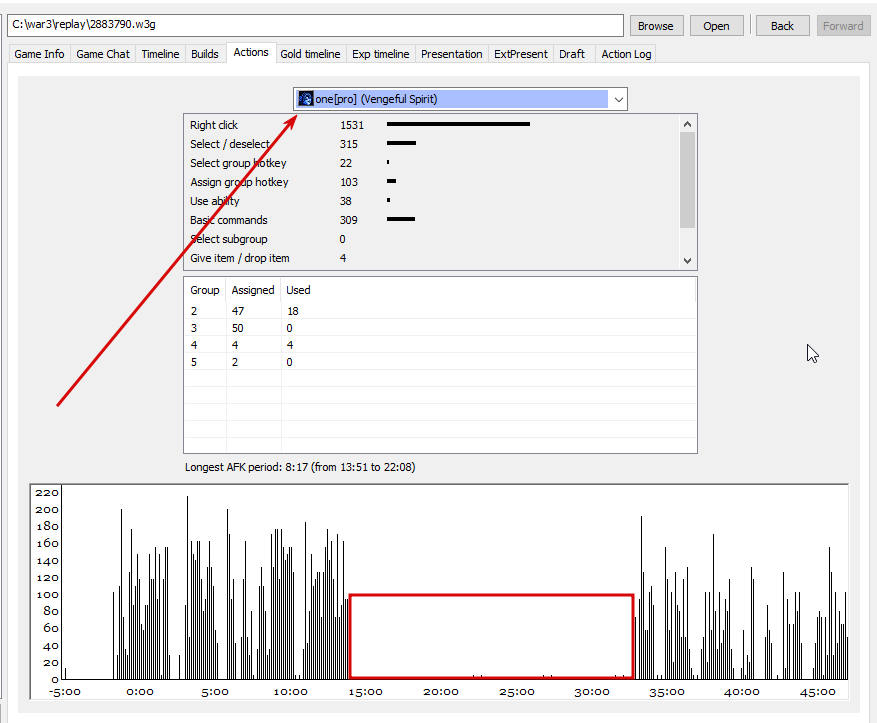Click the Vengeful Spirit hero icon
The width and height of the screenshot is (877, 723).
point(305,99)
